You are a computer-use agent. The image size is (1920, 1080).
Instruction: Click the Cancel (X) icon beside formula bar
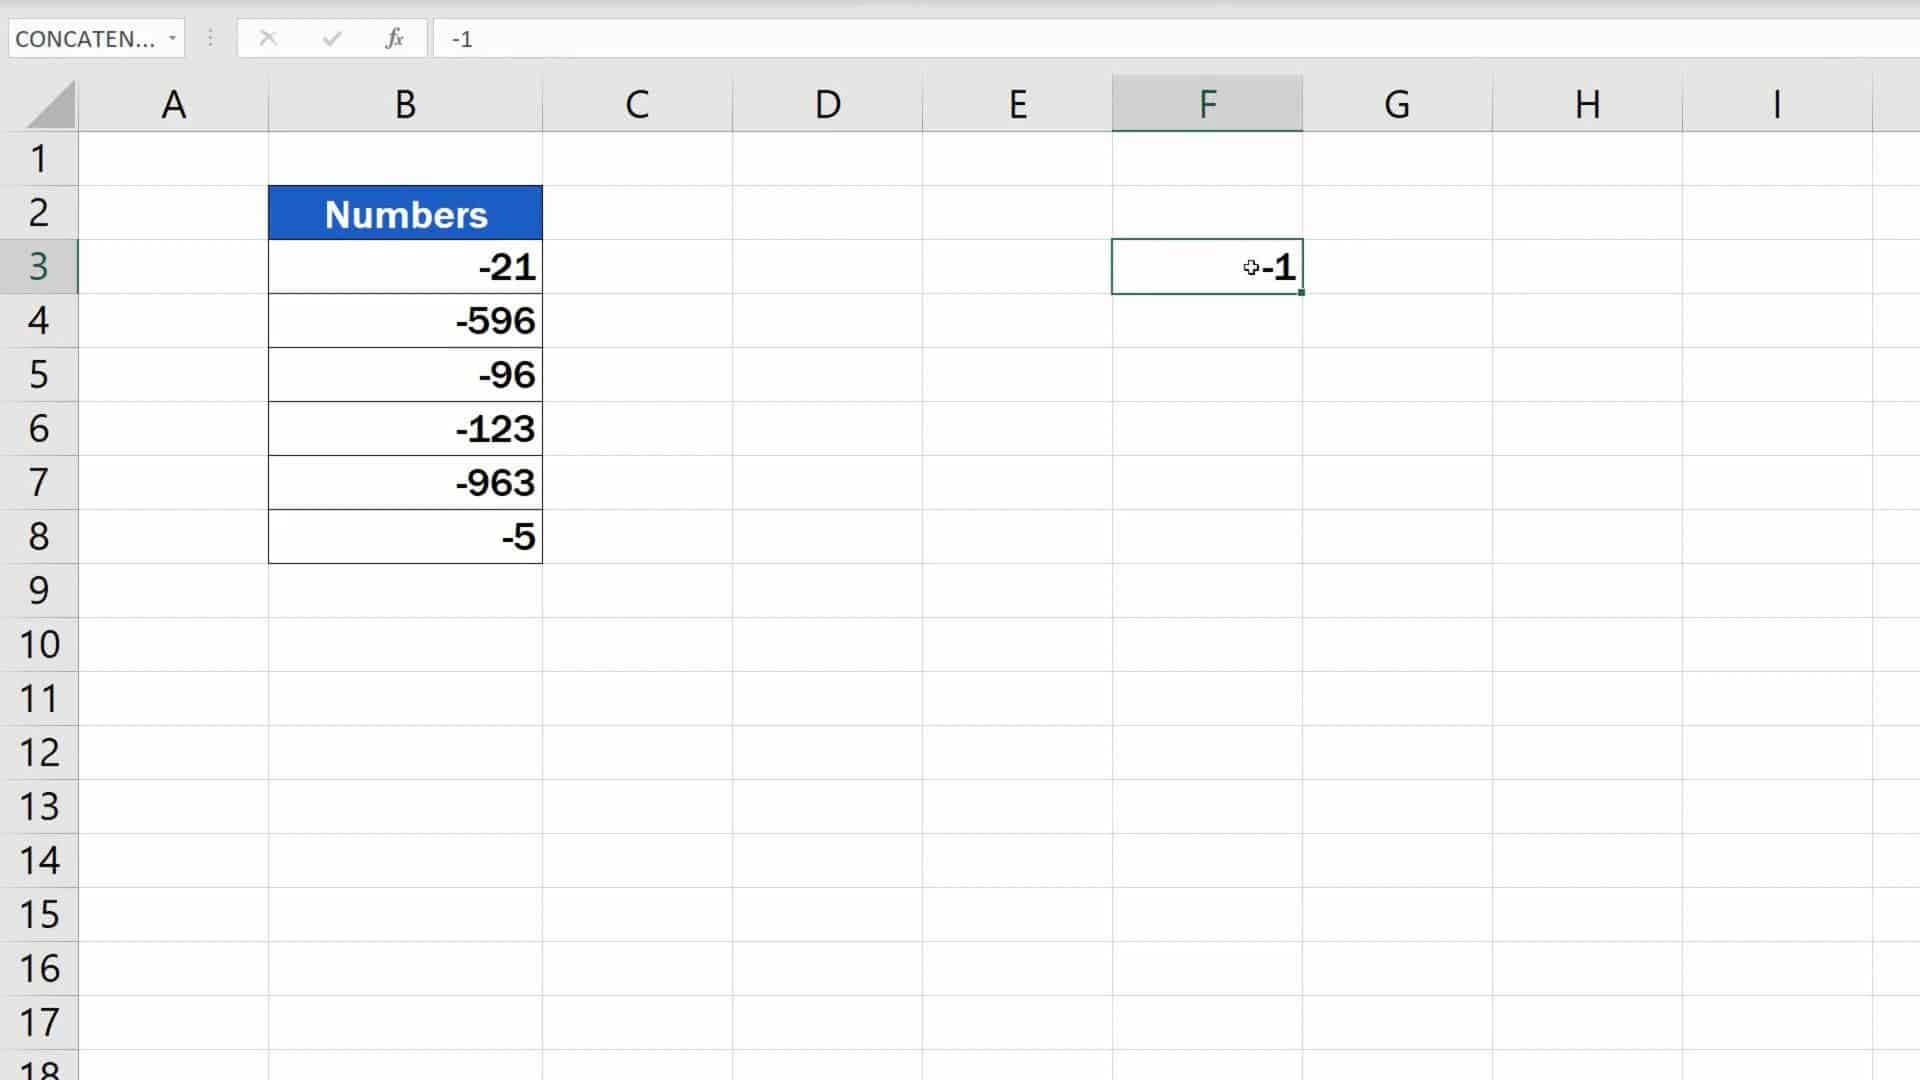tap(267, 38)
